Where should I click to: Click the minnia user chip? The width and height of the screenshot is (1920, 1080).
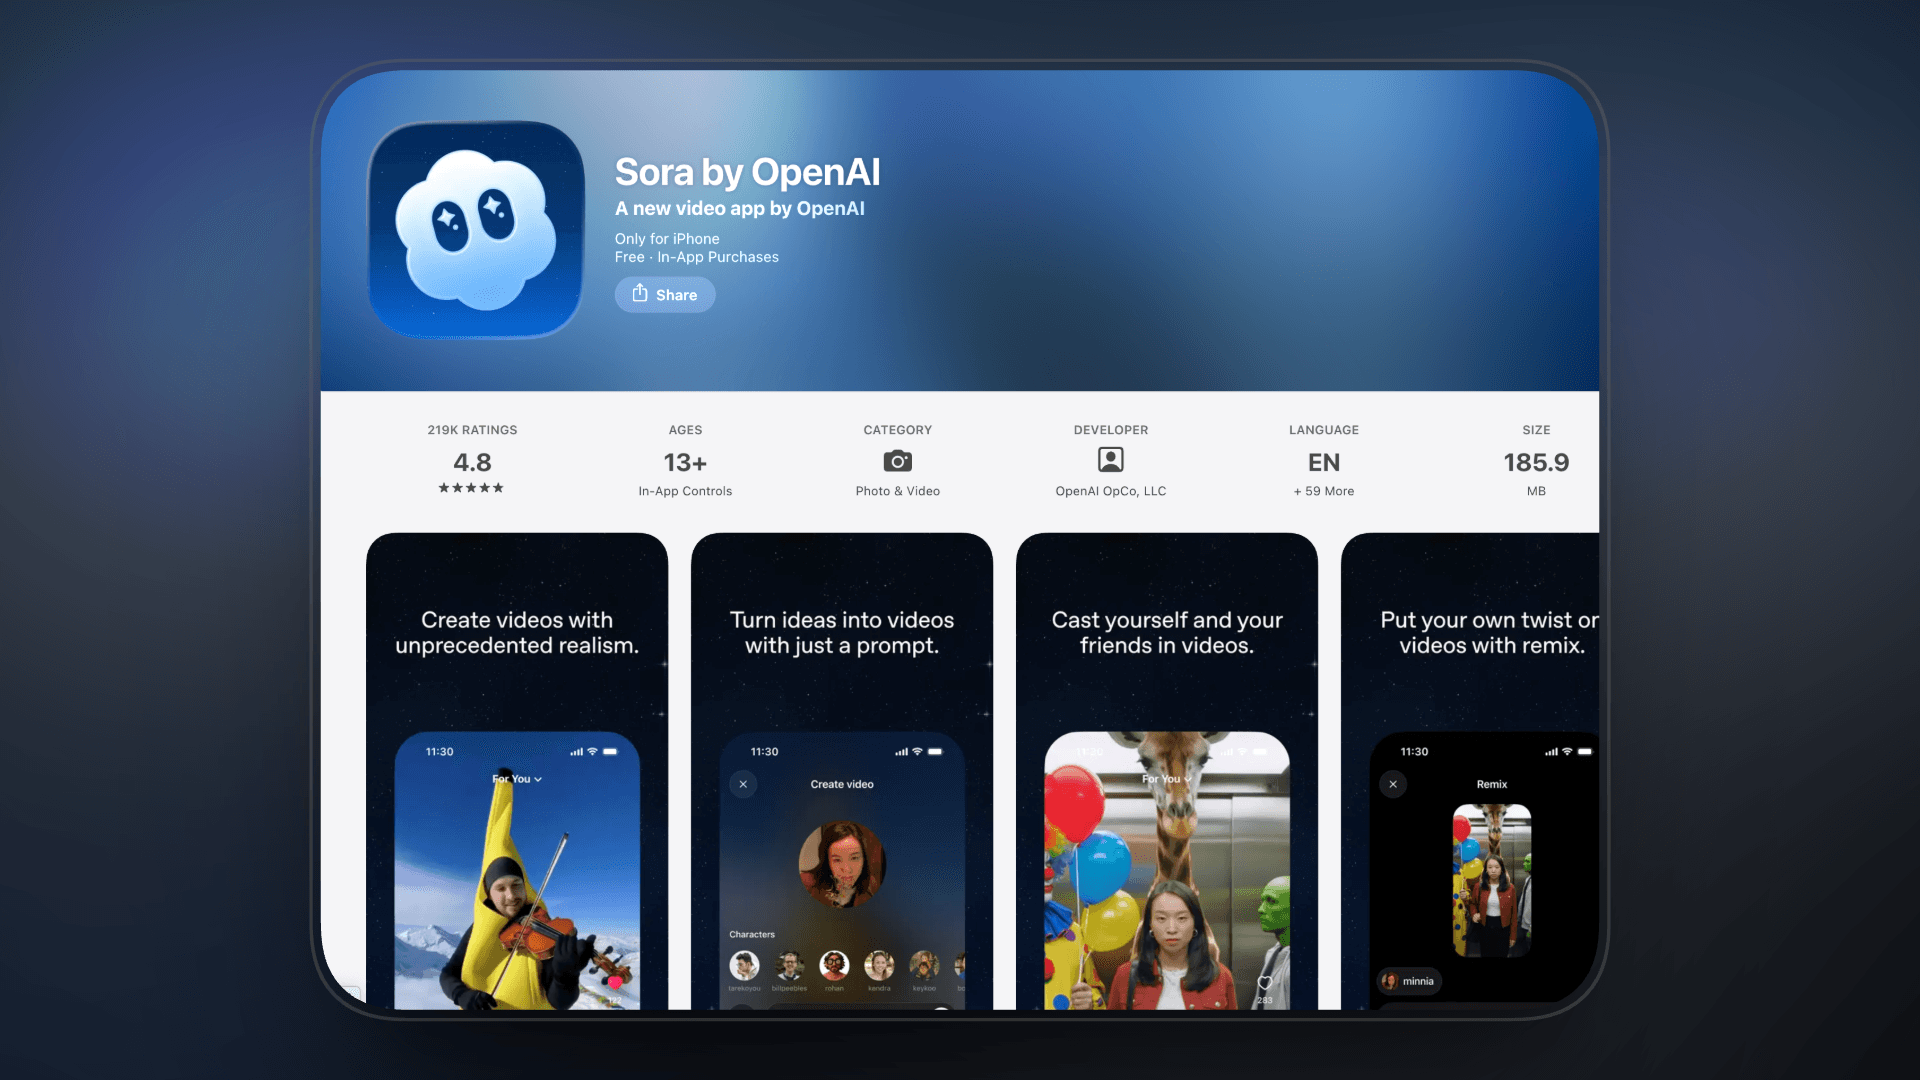tap(1408, 981)
